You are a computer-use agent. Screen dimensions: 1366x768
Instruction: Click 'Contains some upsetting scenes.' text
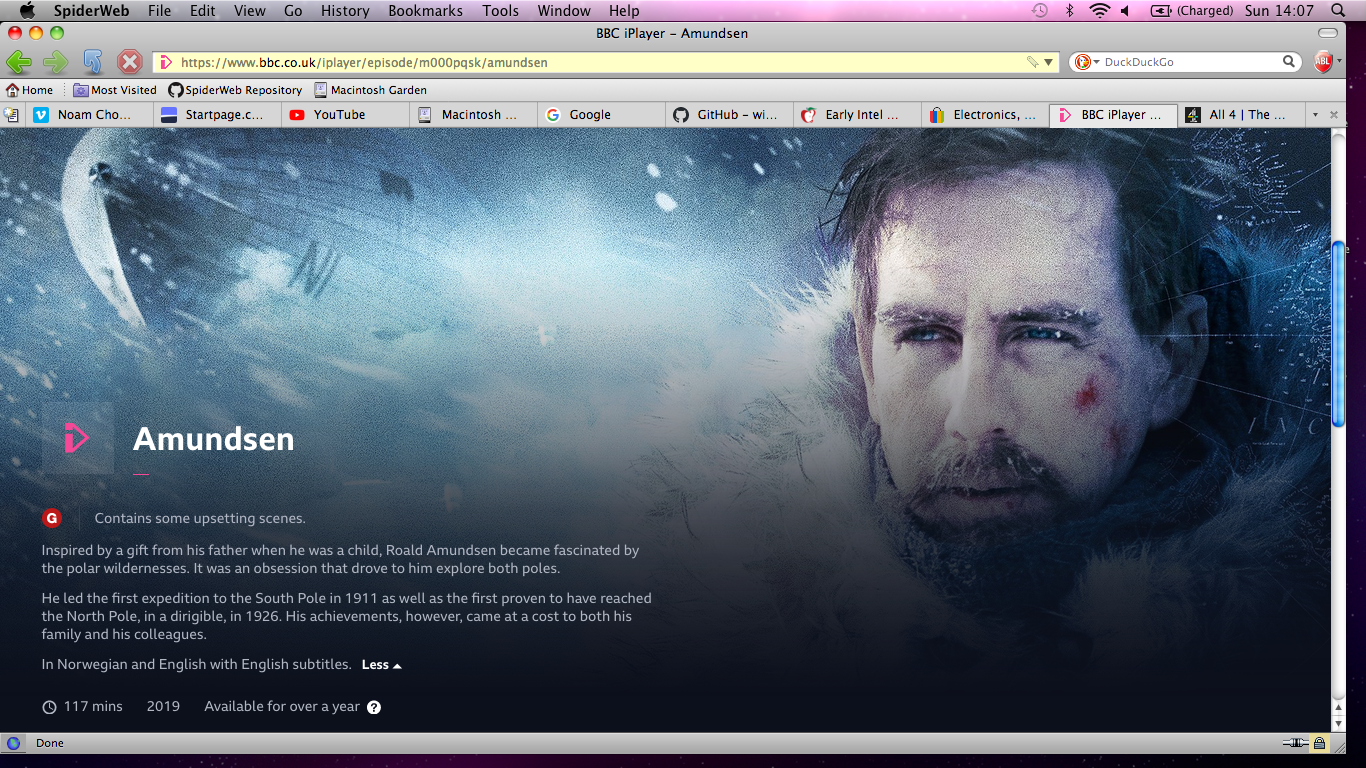200,518
